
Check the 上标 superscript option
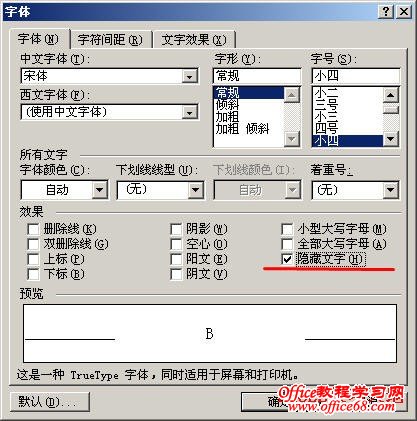(x=33, y=259)
